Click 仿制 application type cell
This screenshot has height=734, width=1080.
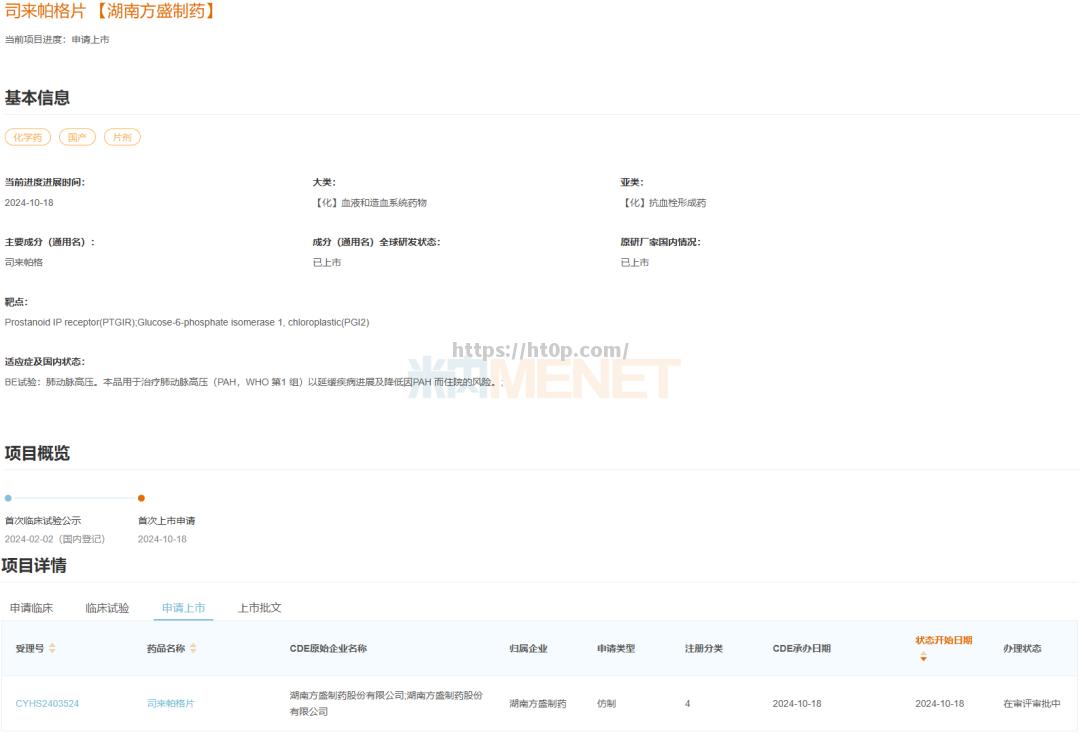606,704
